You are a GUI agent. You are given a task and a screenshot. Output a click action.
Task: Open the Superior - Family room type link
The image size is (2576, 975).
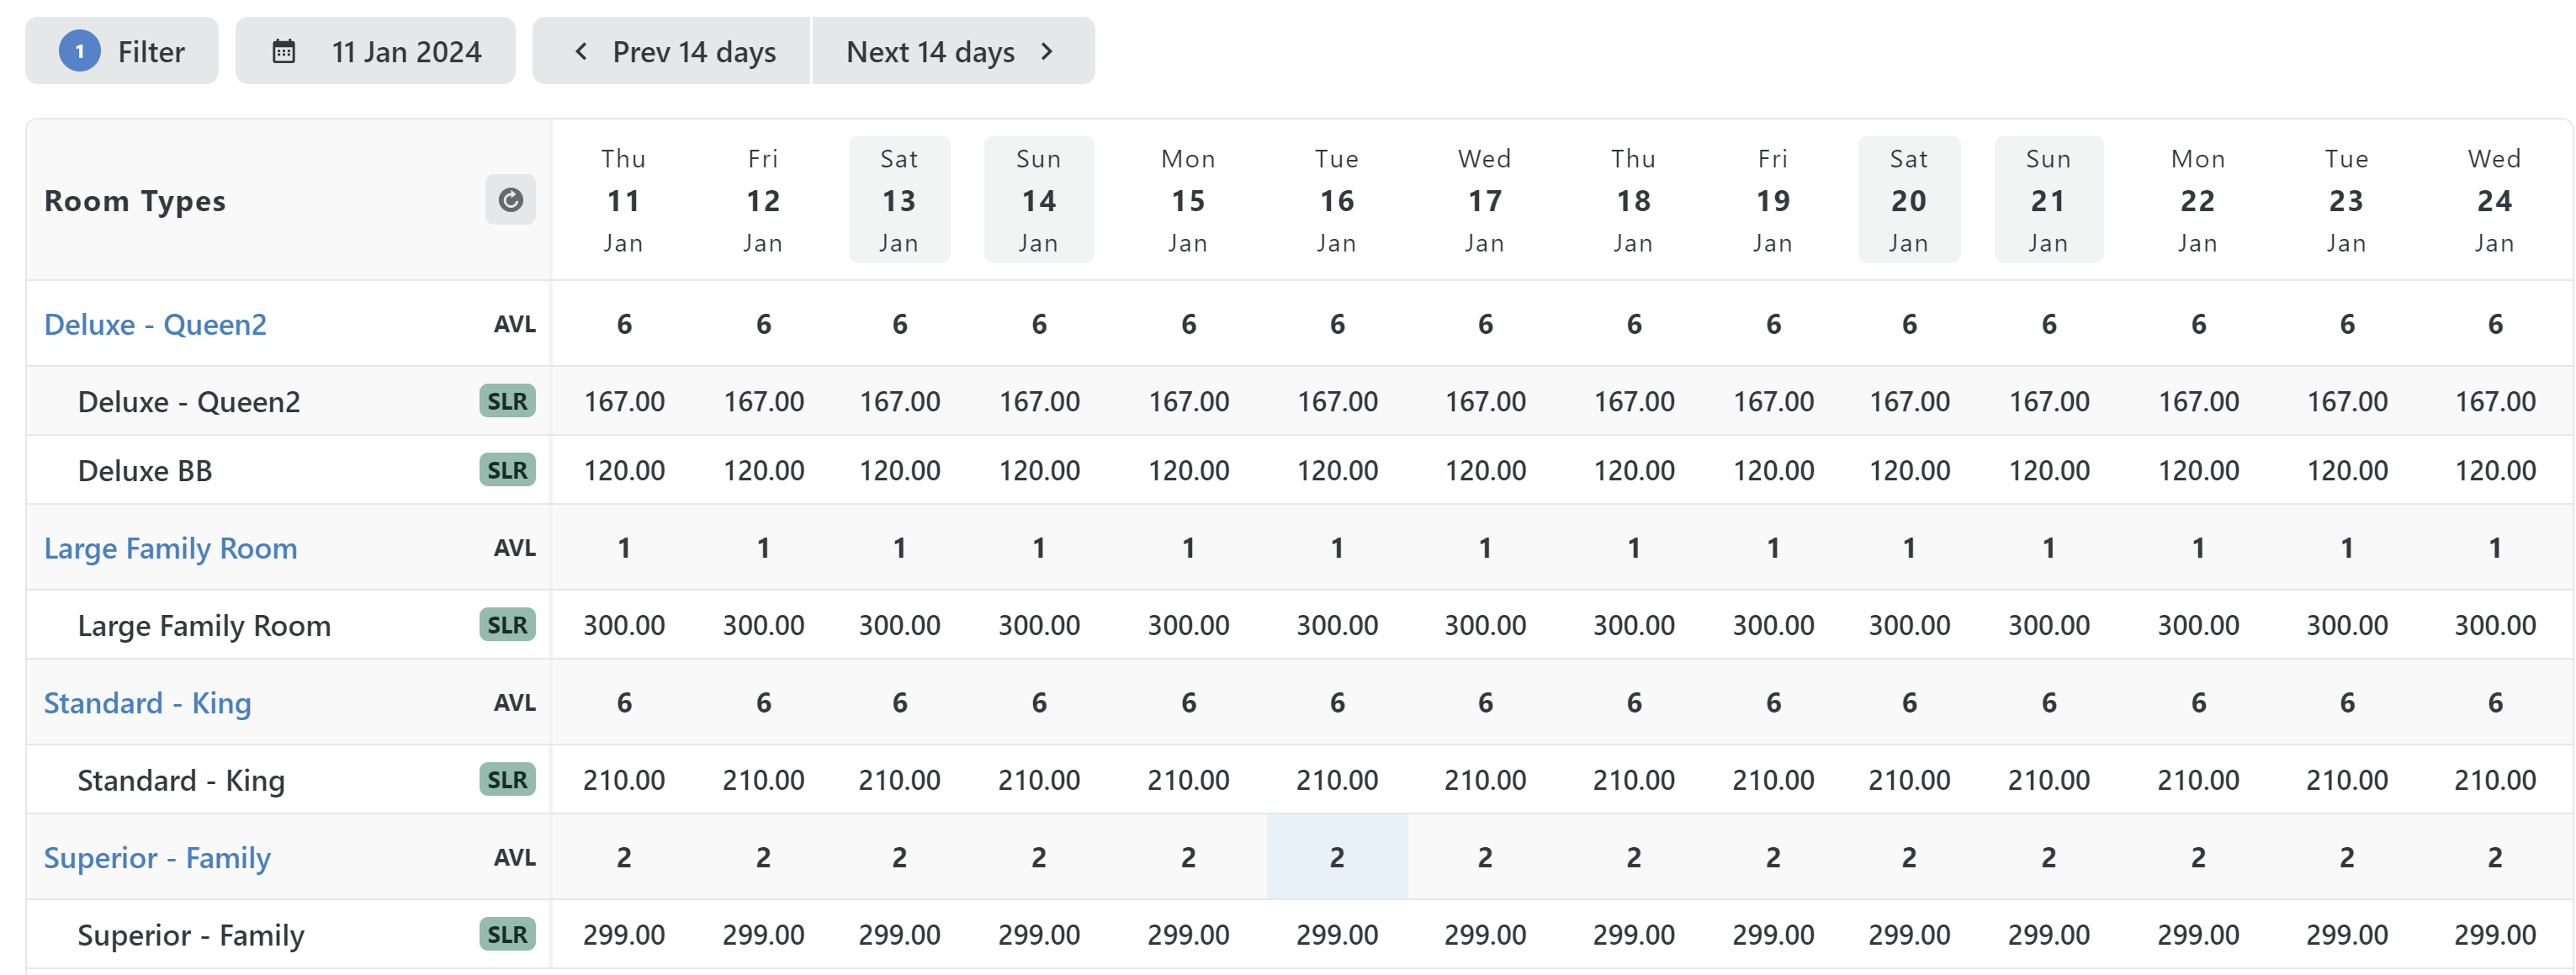(x=157, y=858)
